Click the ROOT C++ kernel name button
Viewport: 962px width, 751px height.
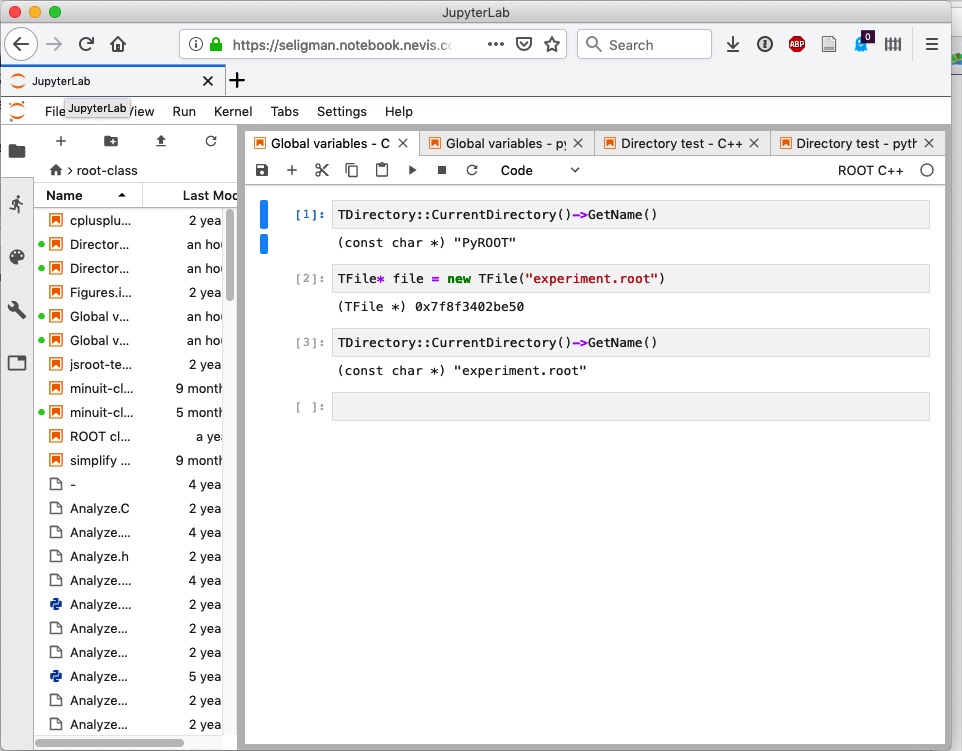[x=870, y=171]
